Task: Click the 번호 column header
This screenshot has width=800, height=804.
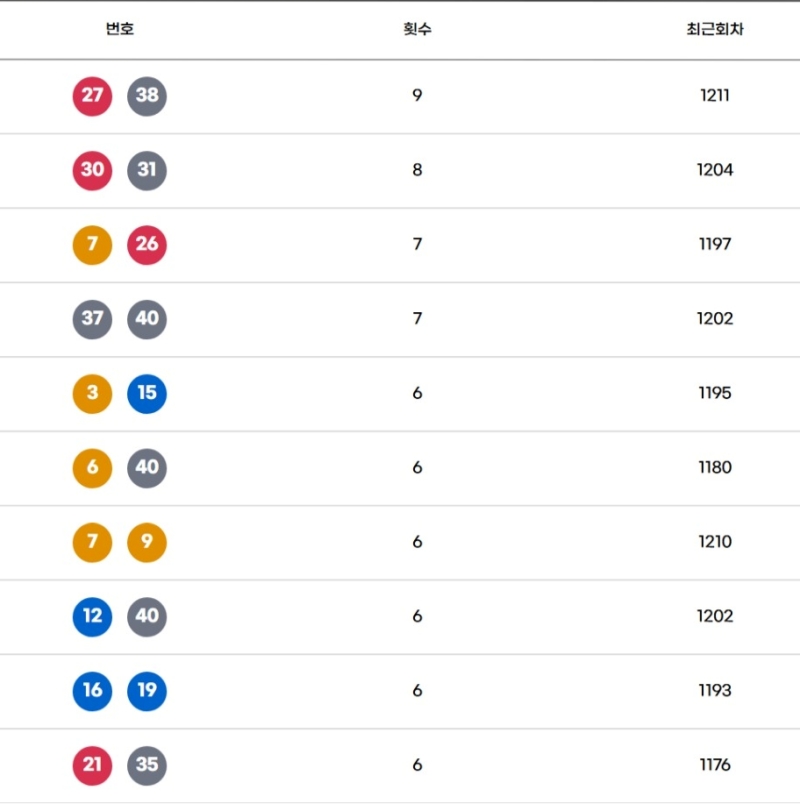Action: pyautogui.click(x=120, y=29)
